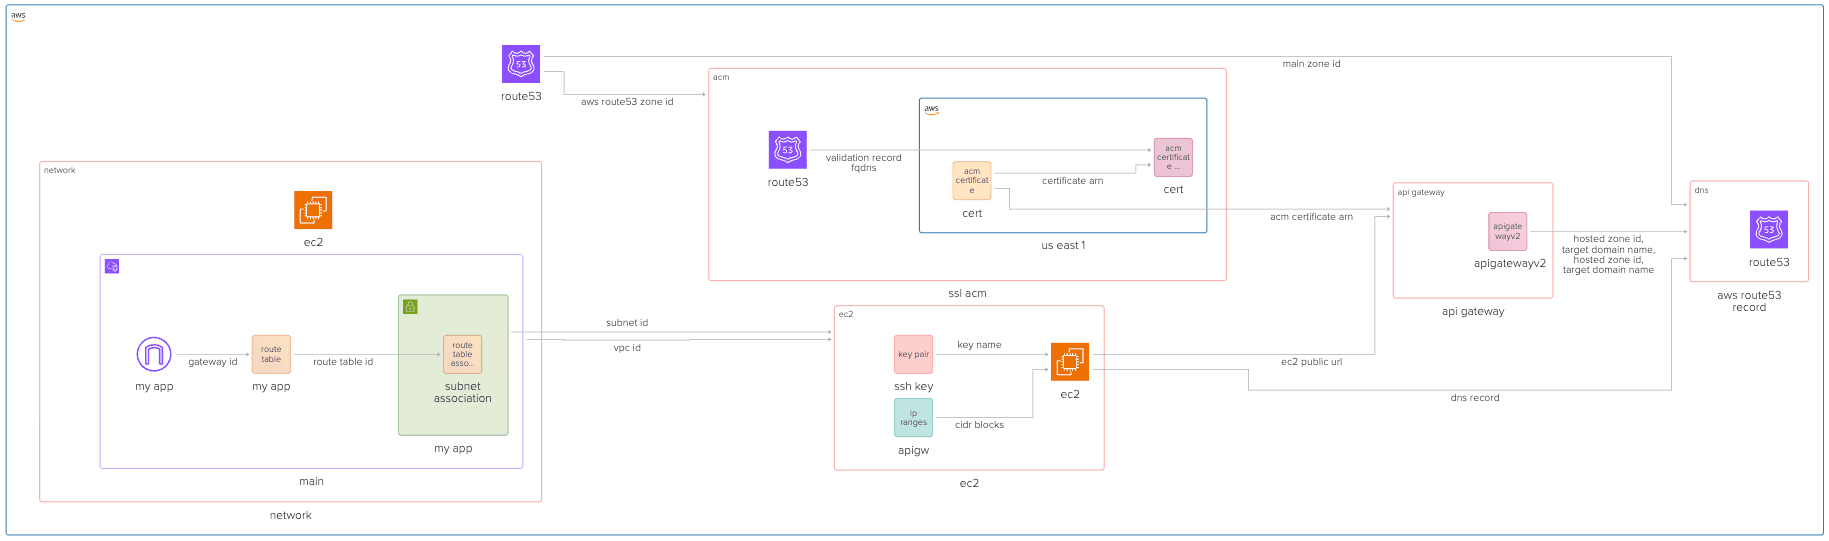1829x541 pixels.
Task: Click the aws logo inside the us east 1 box
Action: click(x=931, y=110)
